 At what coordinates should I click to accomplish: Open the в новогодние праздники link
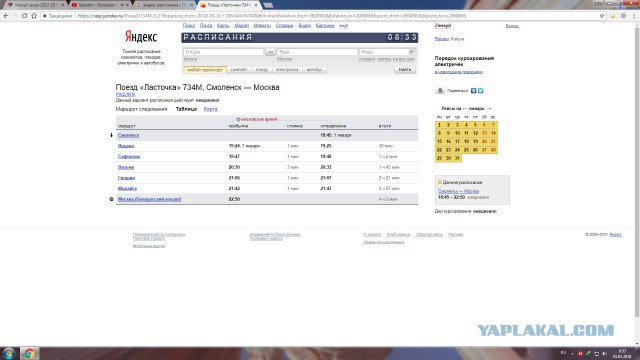tap(459, 72)
